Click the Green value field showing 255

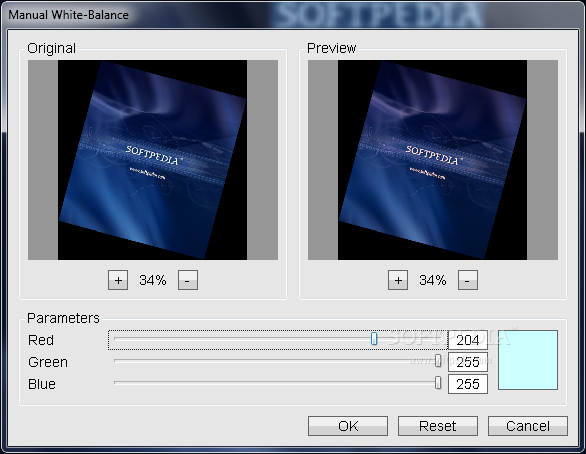click(468, 362)
